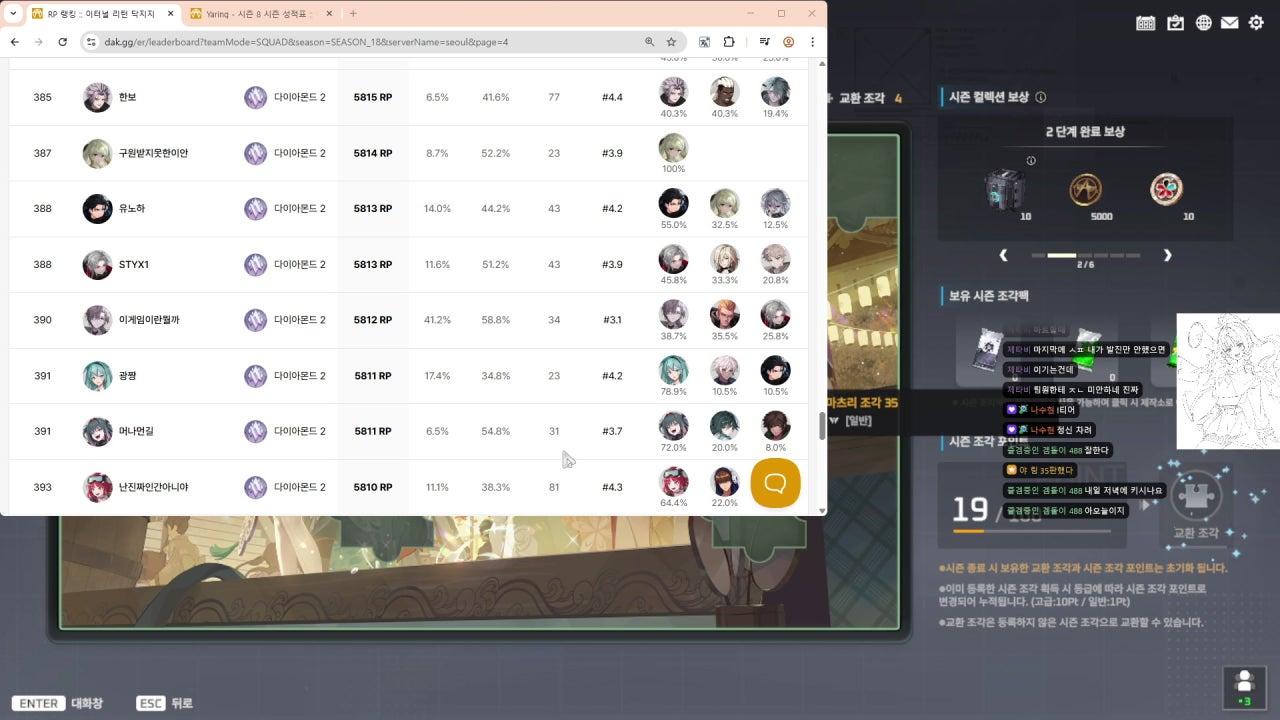Click the line-art character thumbnail overlay
Screen dimensions: 1280x720
(1228, 381)
